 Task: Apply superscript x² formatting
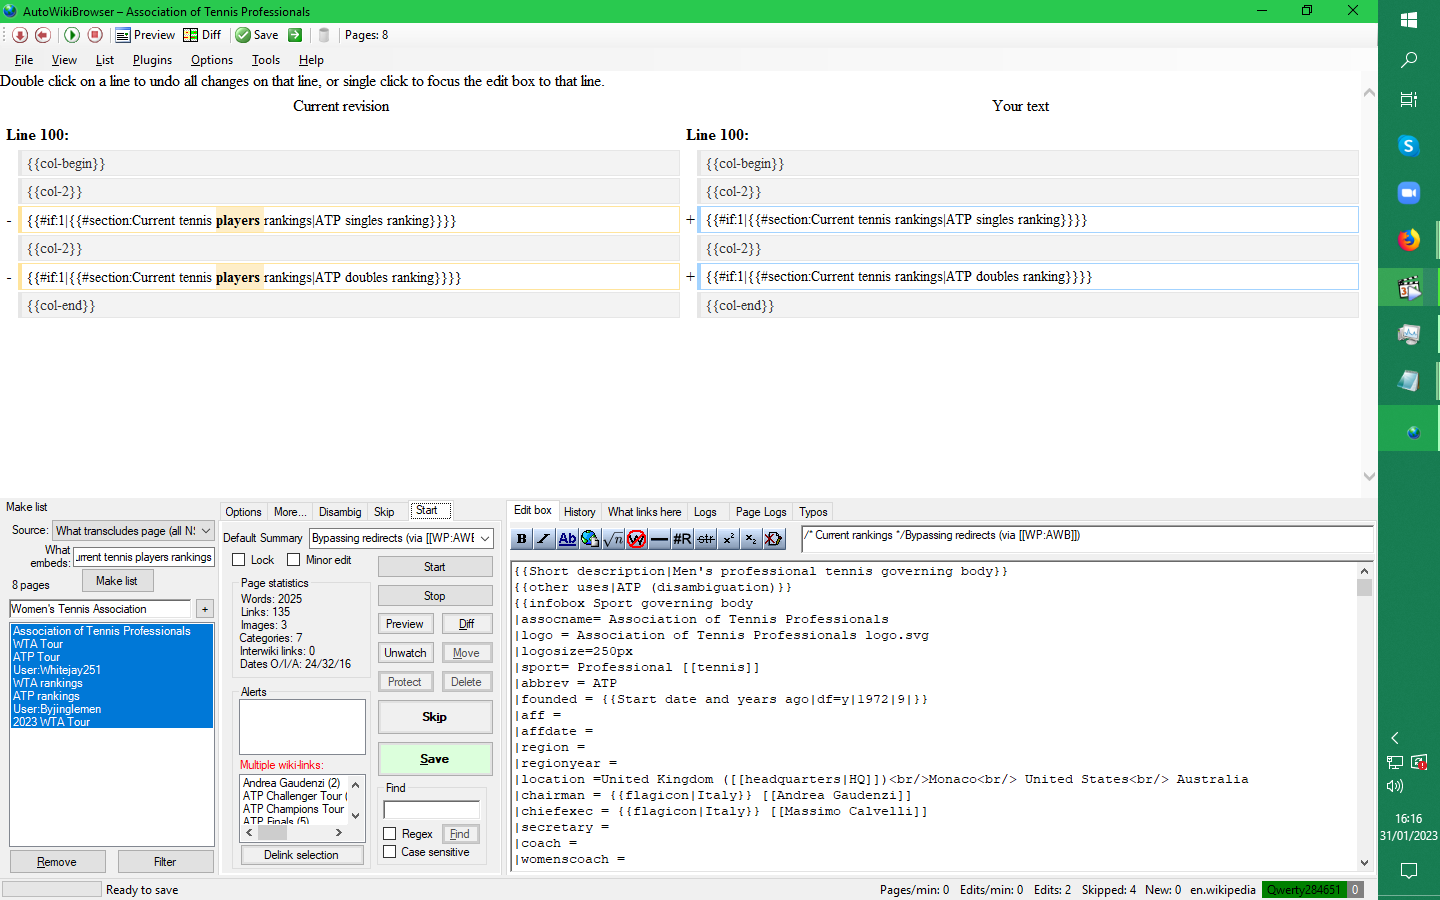728,539
